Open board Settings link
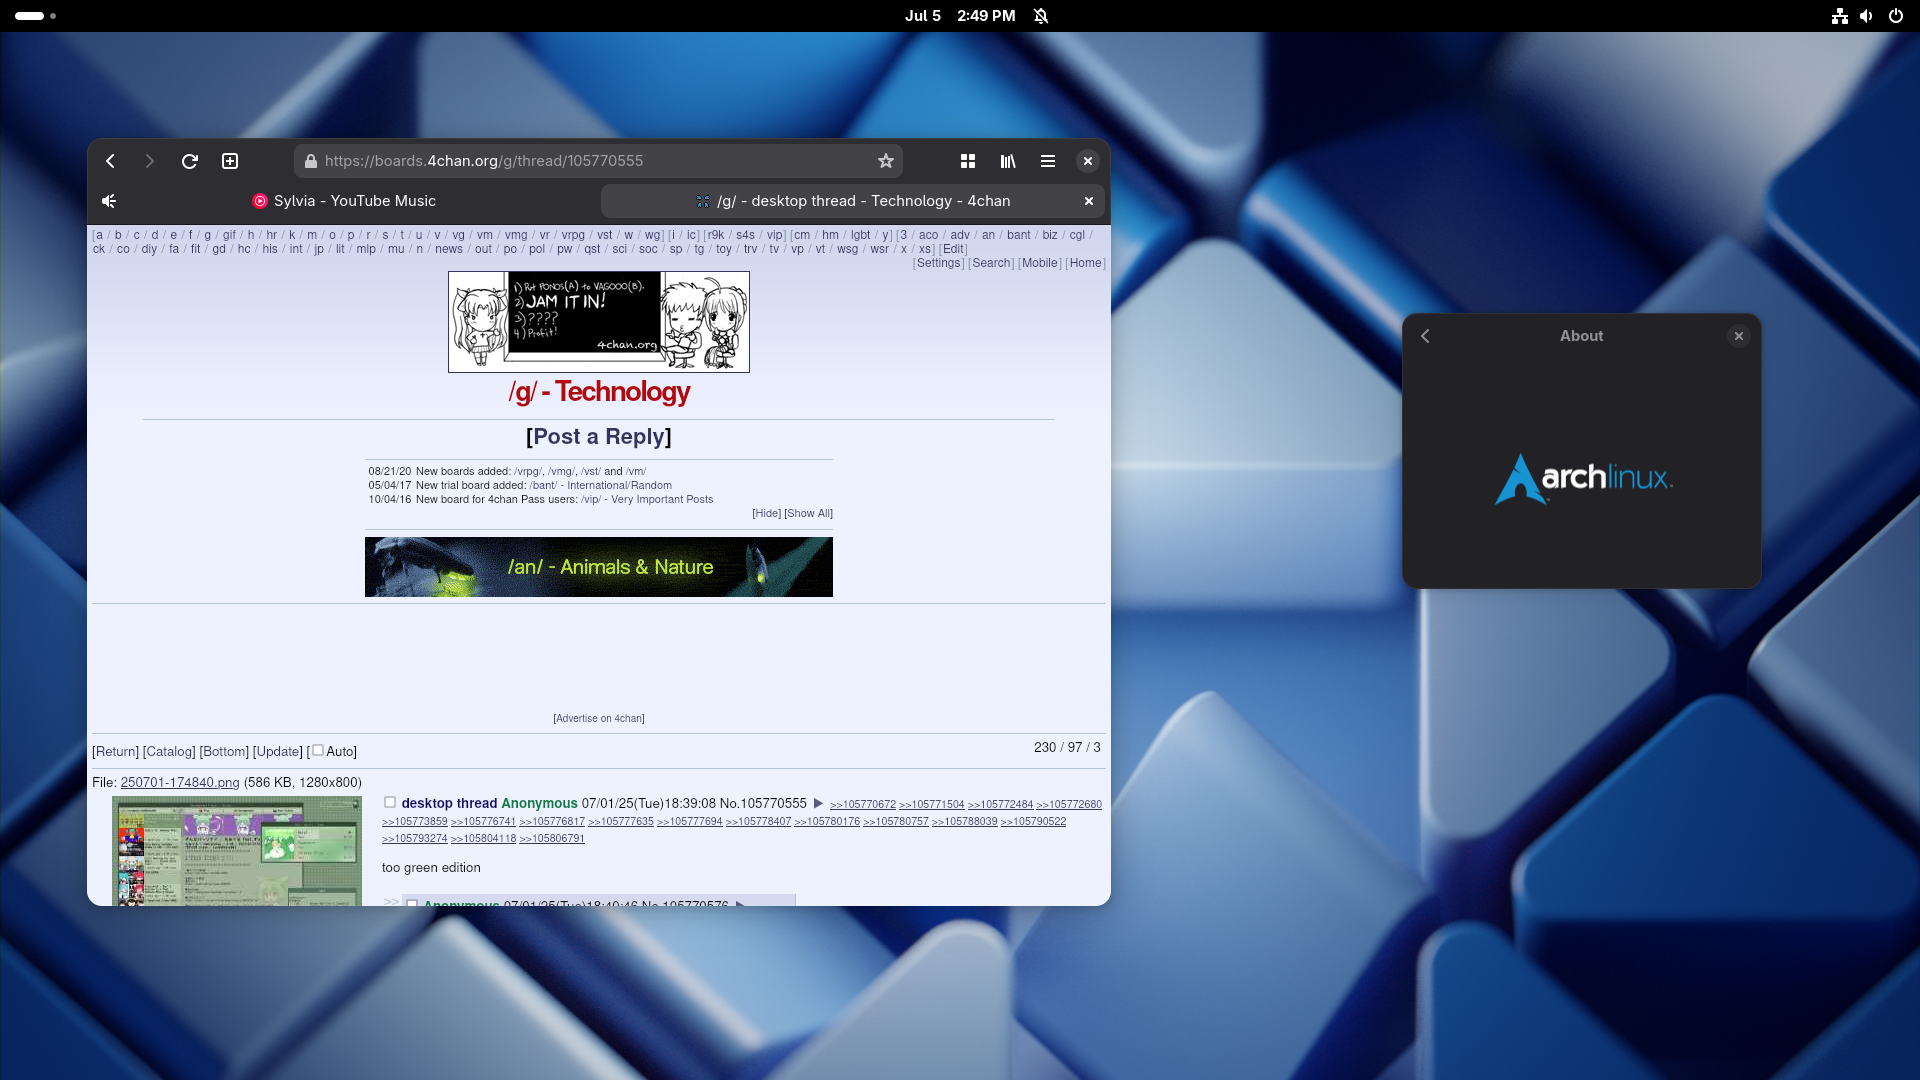The height and width of the screenshot is (1080, 1920). pyautogui.click(x=939, y=263)
